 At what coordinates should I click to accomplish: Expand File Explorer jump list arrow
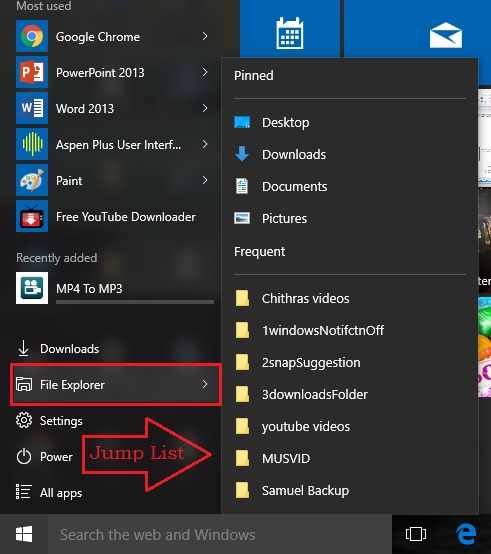(x=205, y=384)
